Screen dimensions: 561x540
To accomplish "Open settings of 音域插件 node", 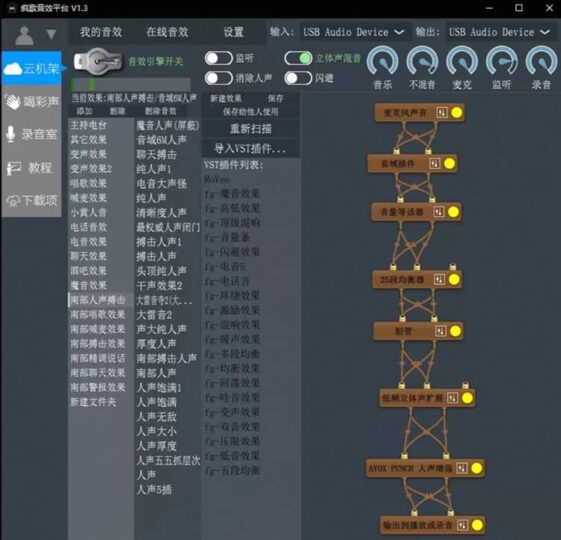I will pos(434,164).
